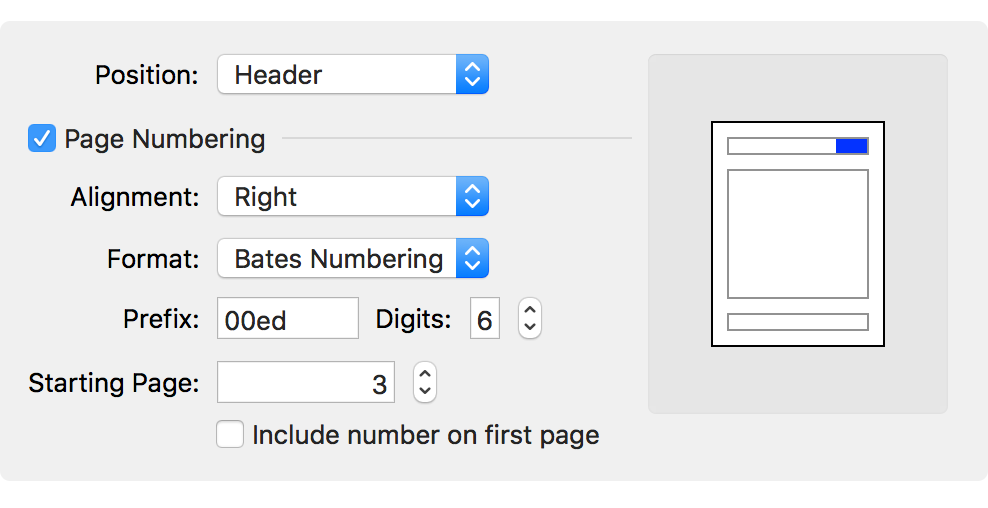Click the blue arrows on the Format popup
The height and width of the screenshot is (508, 988).
click(472, 259)
